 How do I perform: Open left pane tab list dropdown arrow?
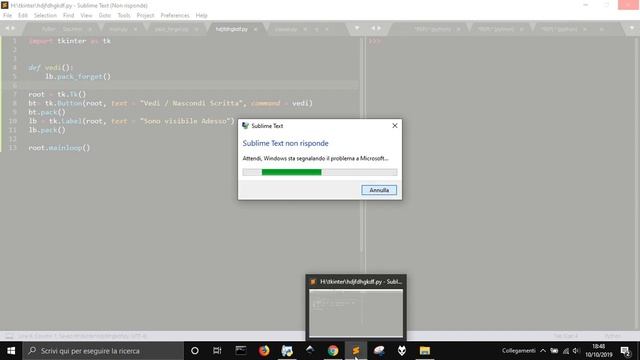click(357, 29)
